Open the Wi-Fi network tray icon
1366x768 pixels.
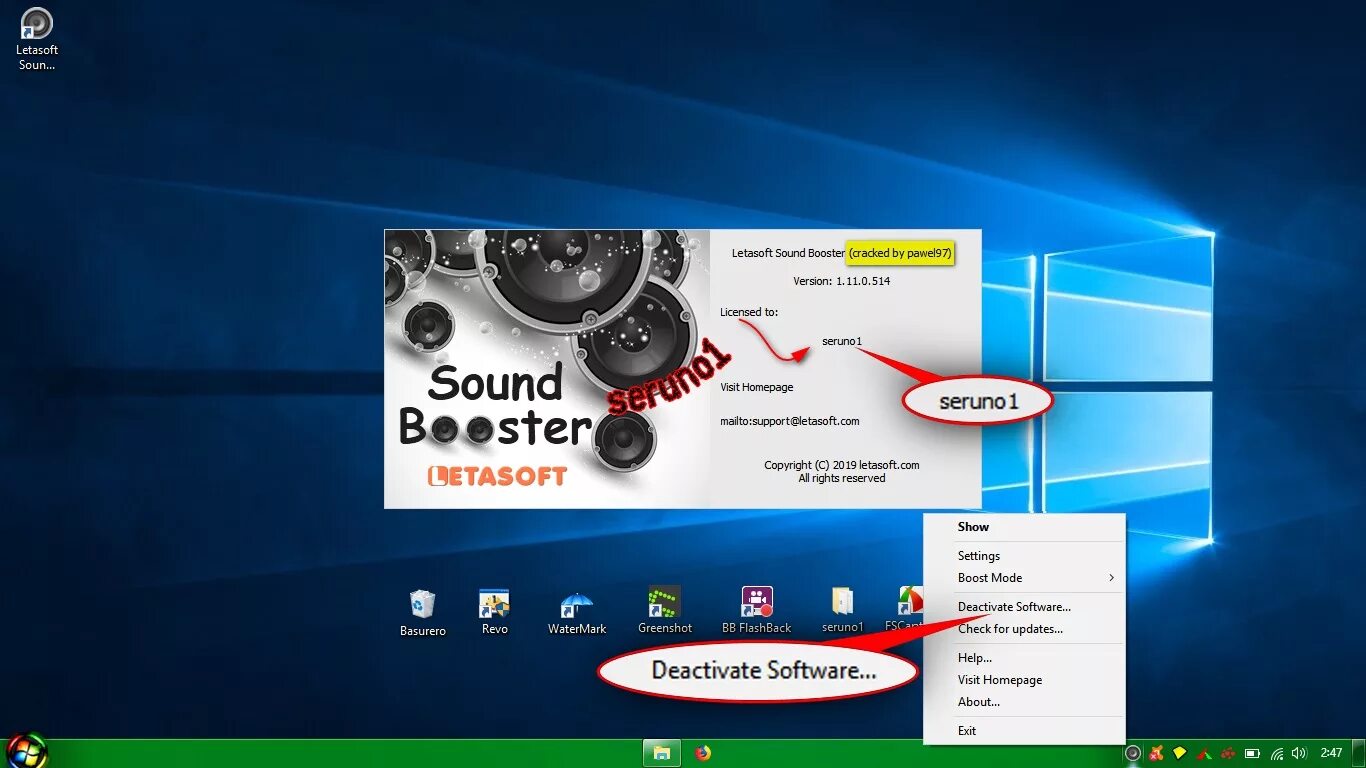click(x=1277, y=753)
